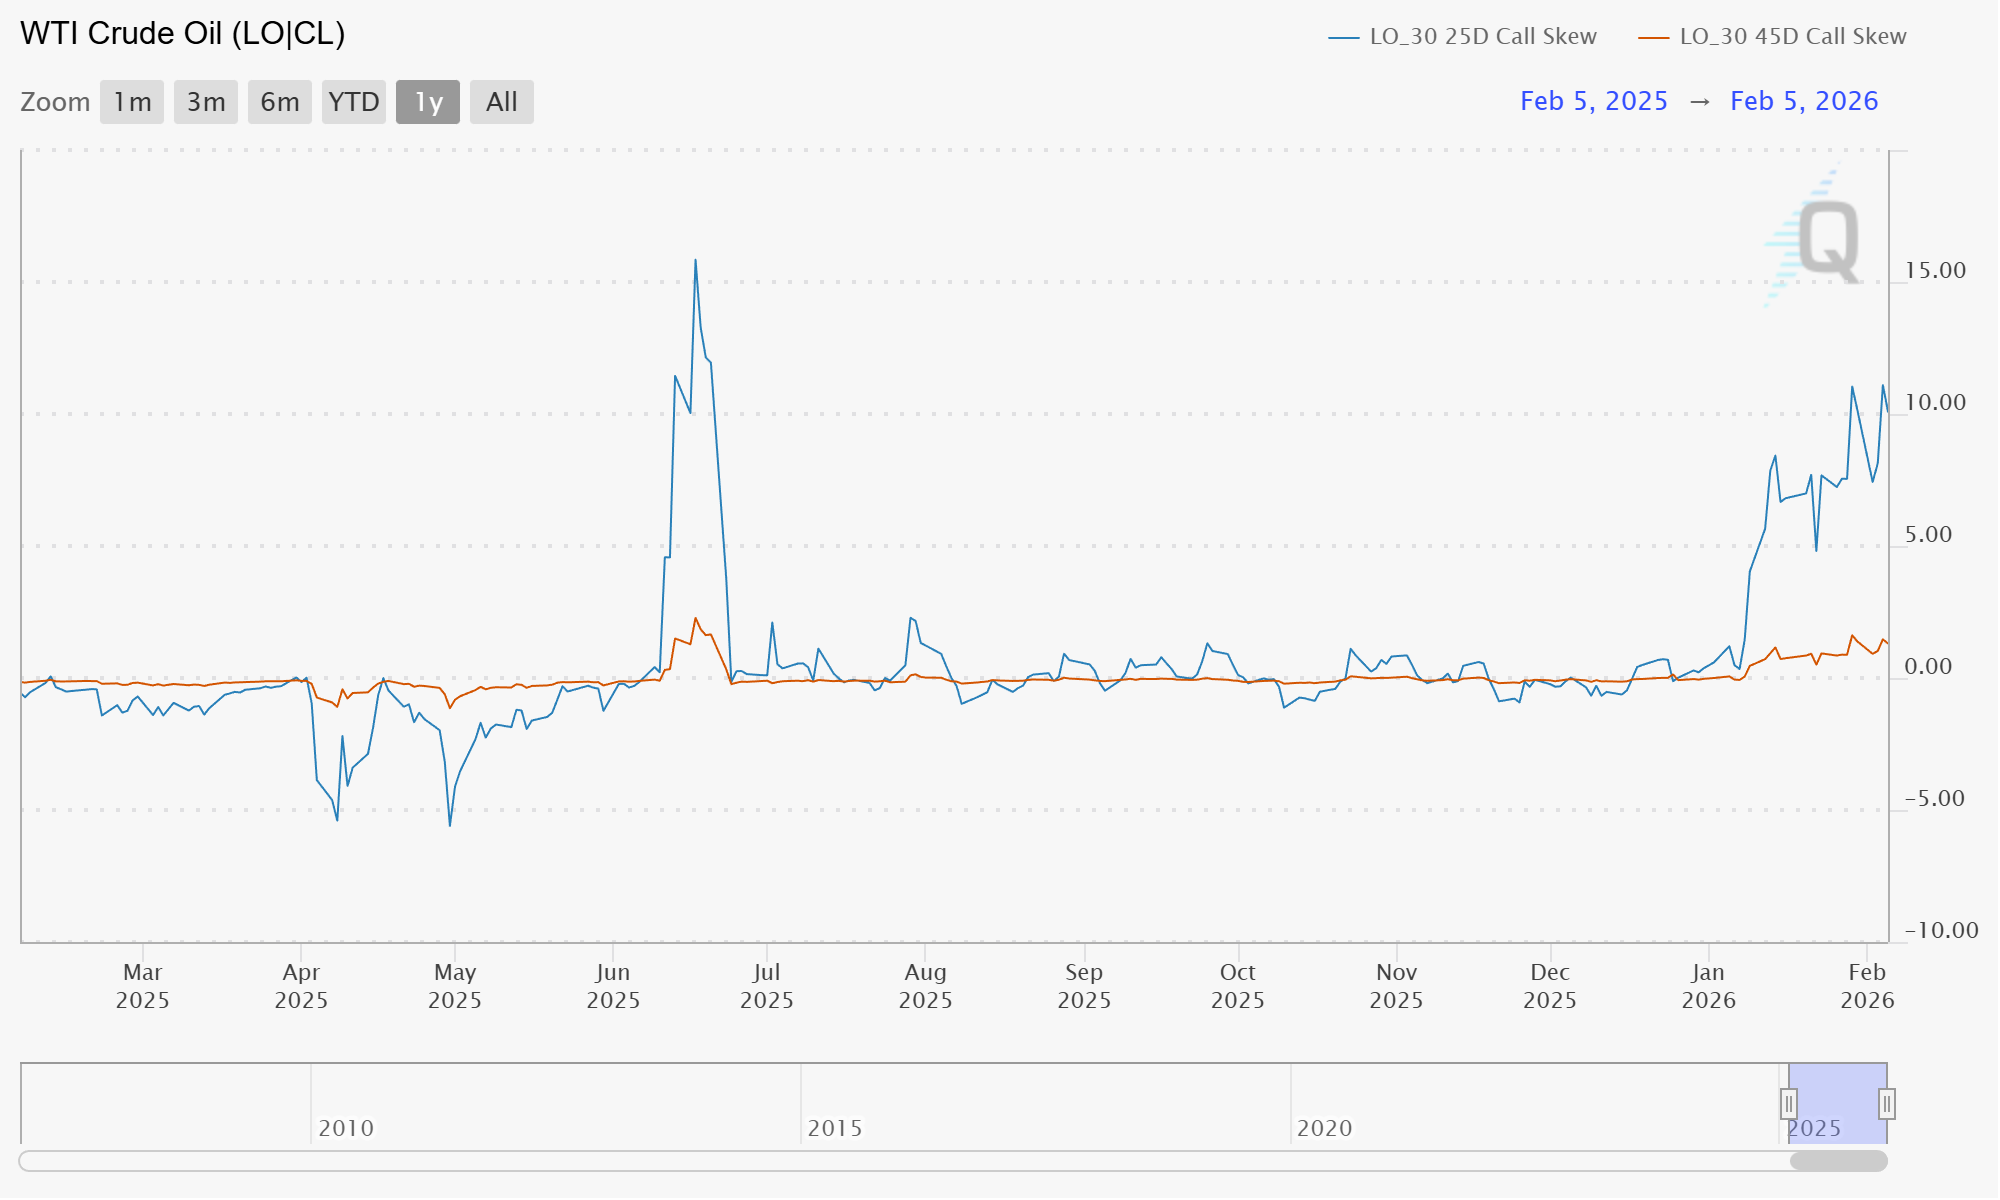Click the blue 25D legend line marker
This screenshot has width=2000, height=1200.
[1343, 38]
